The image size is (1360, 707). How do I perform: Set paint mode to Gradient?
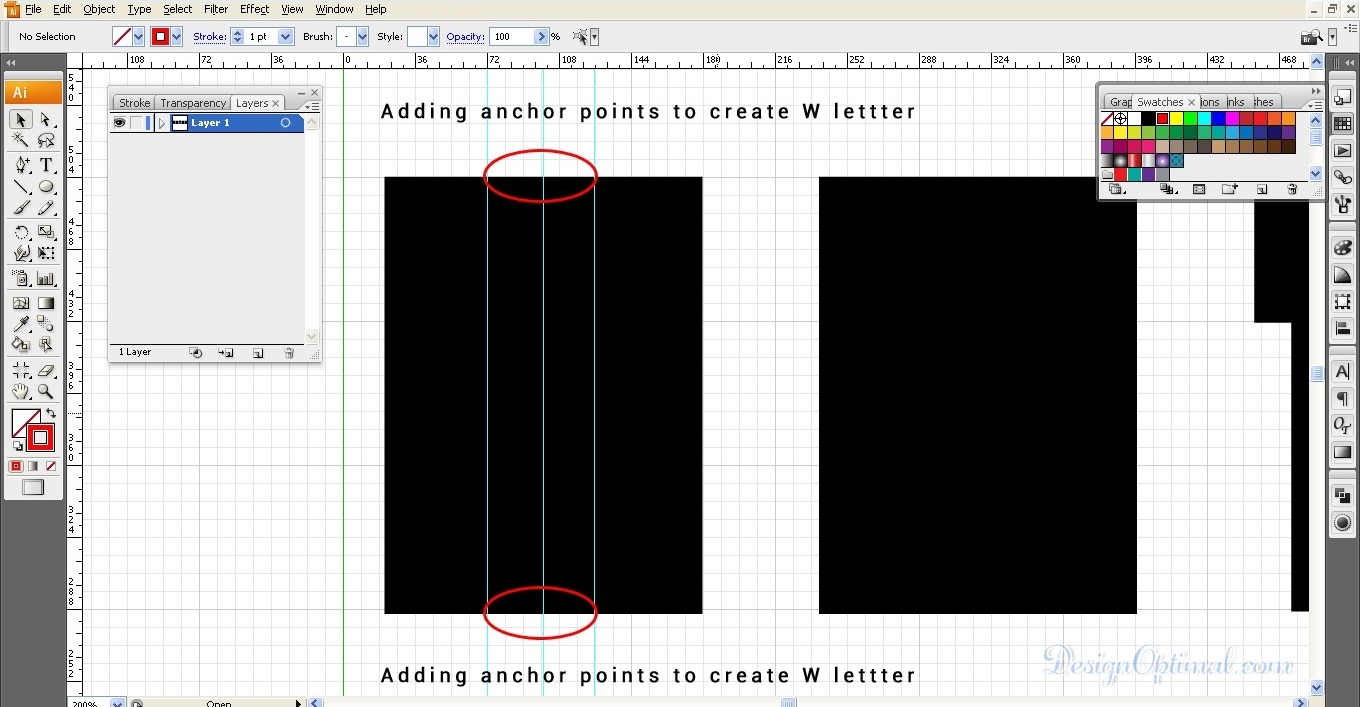coord(33,466)
